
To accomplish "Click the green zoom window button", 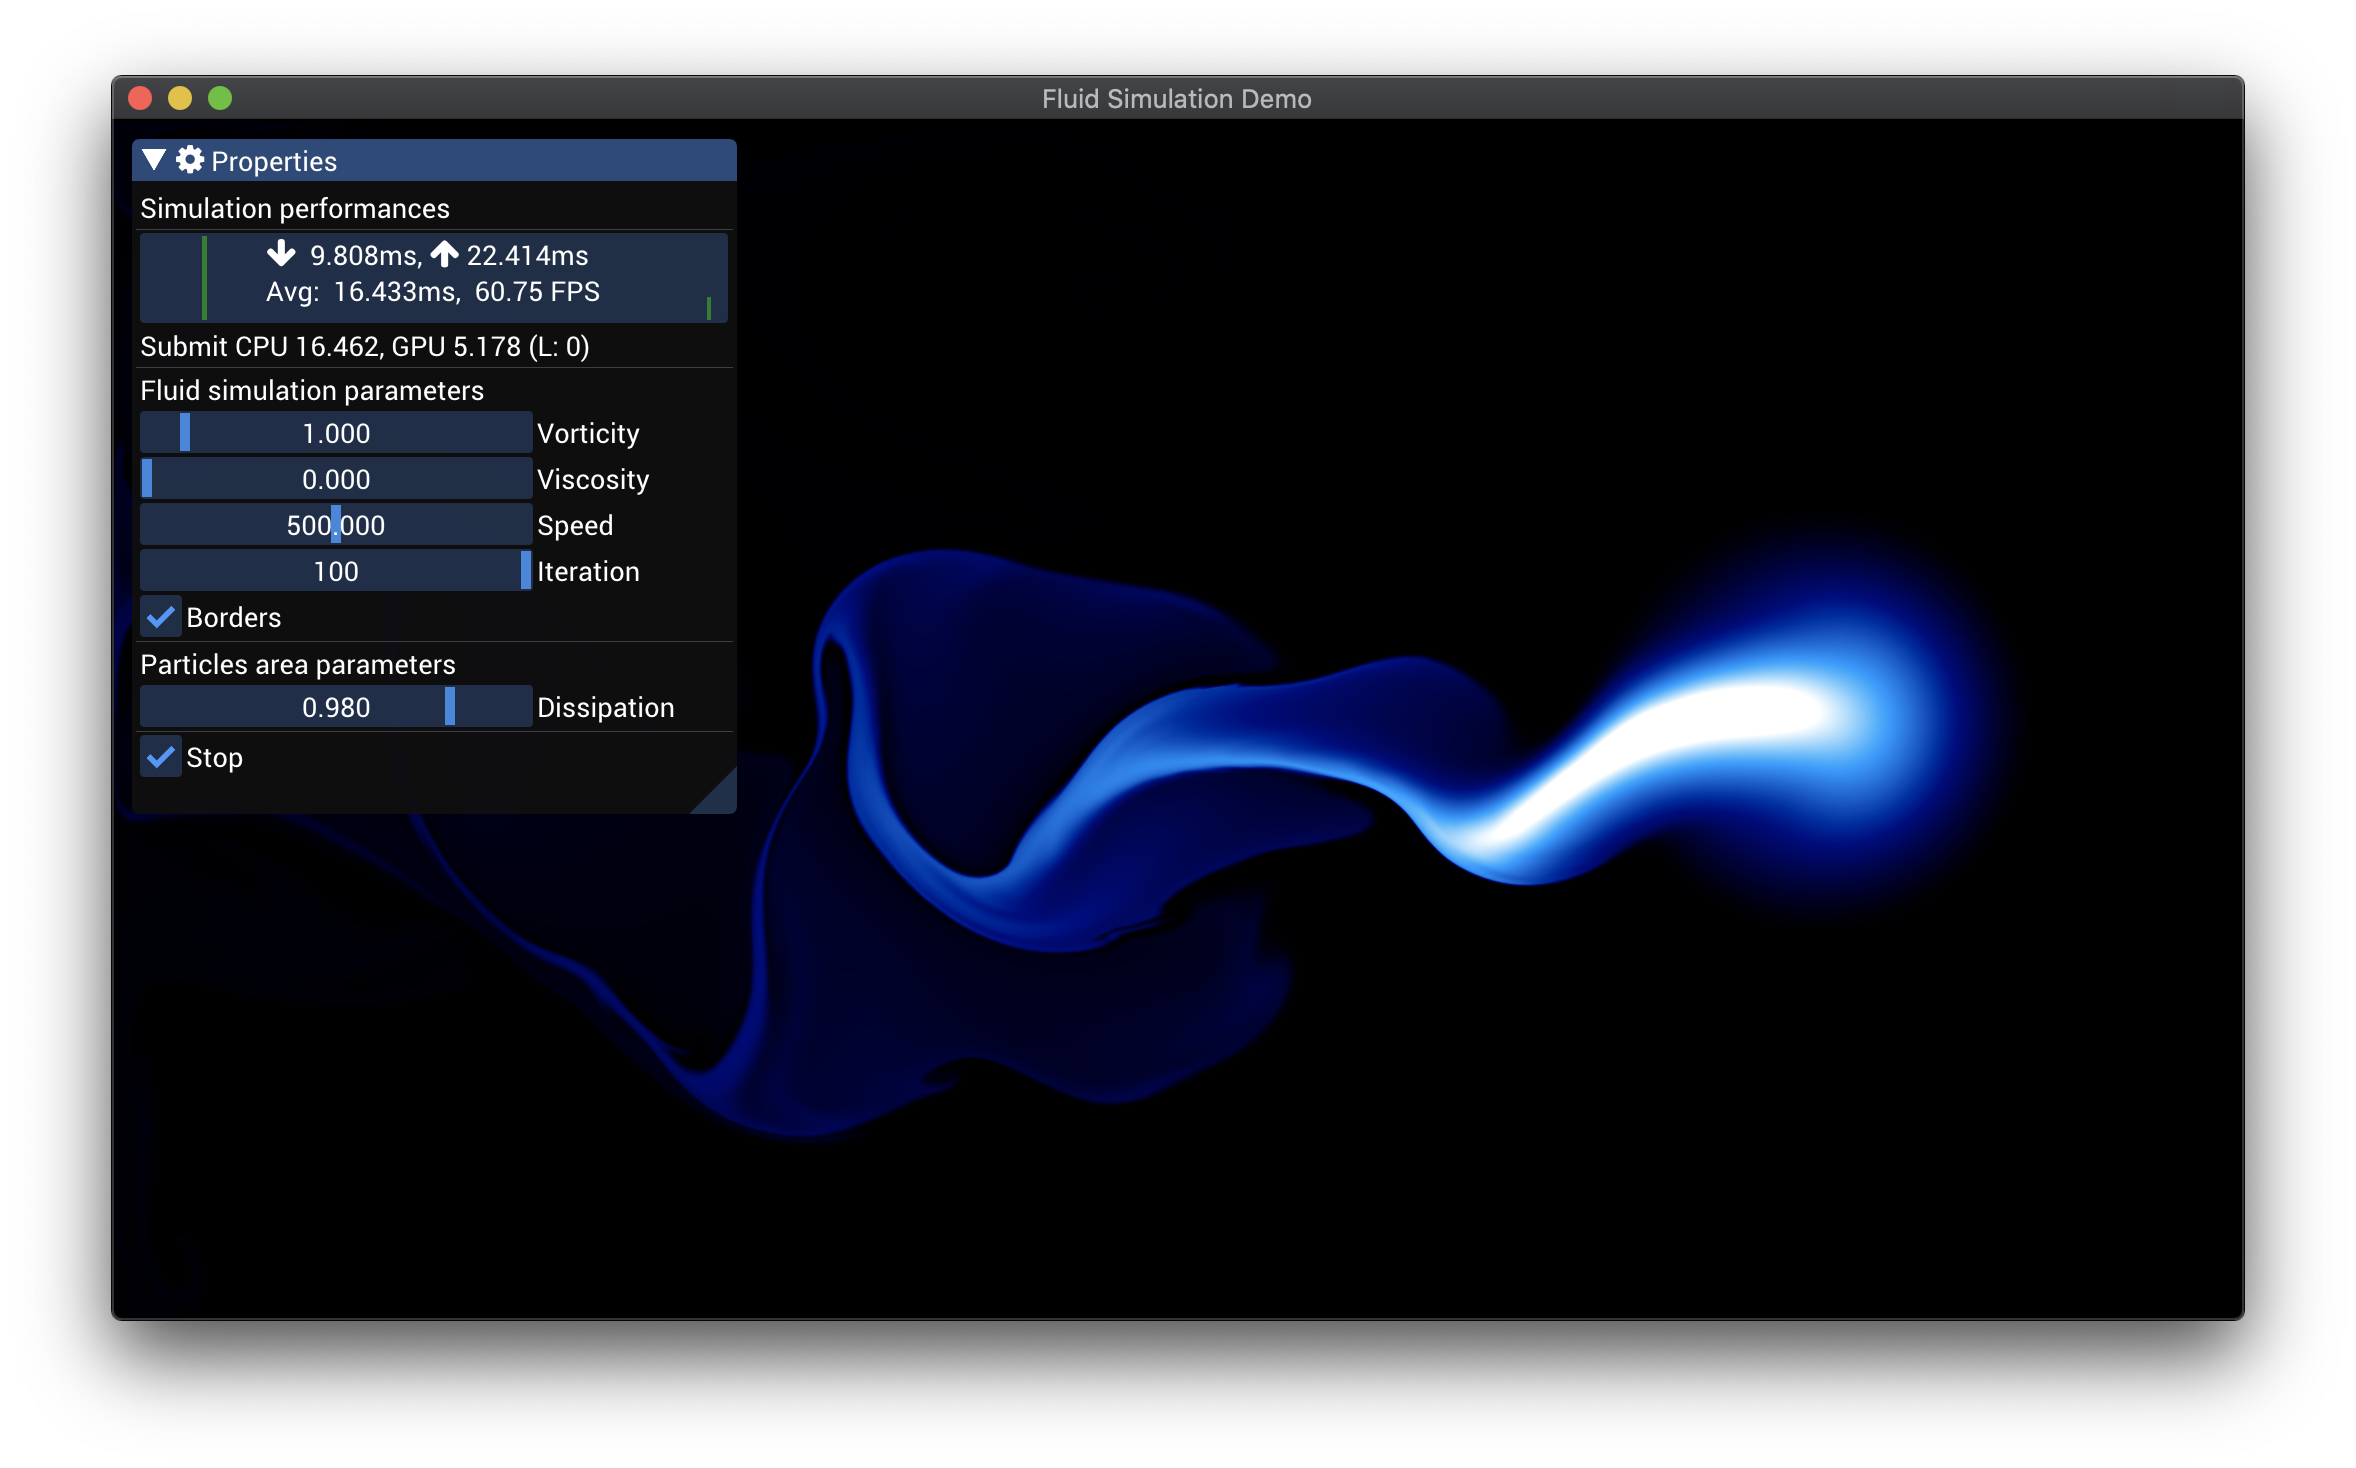I will coord(220,98).
